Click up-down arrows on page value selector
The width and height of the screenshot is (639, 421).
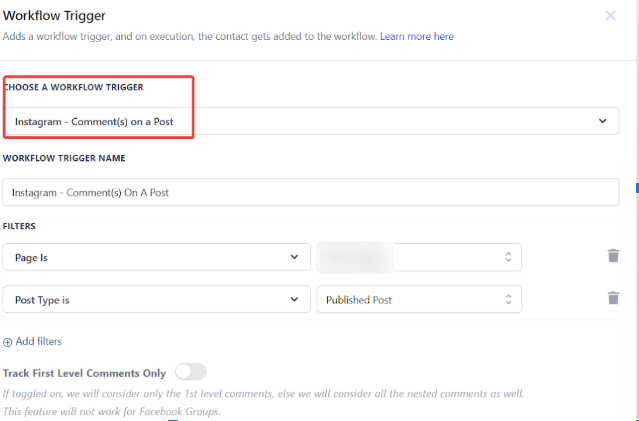point(508,257)
